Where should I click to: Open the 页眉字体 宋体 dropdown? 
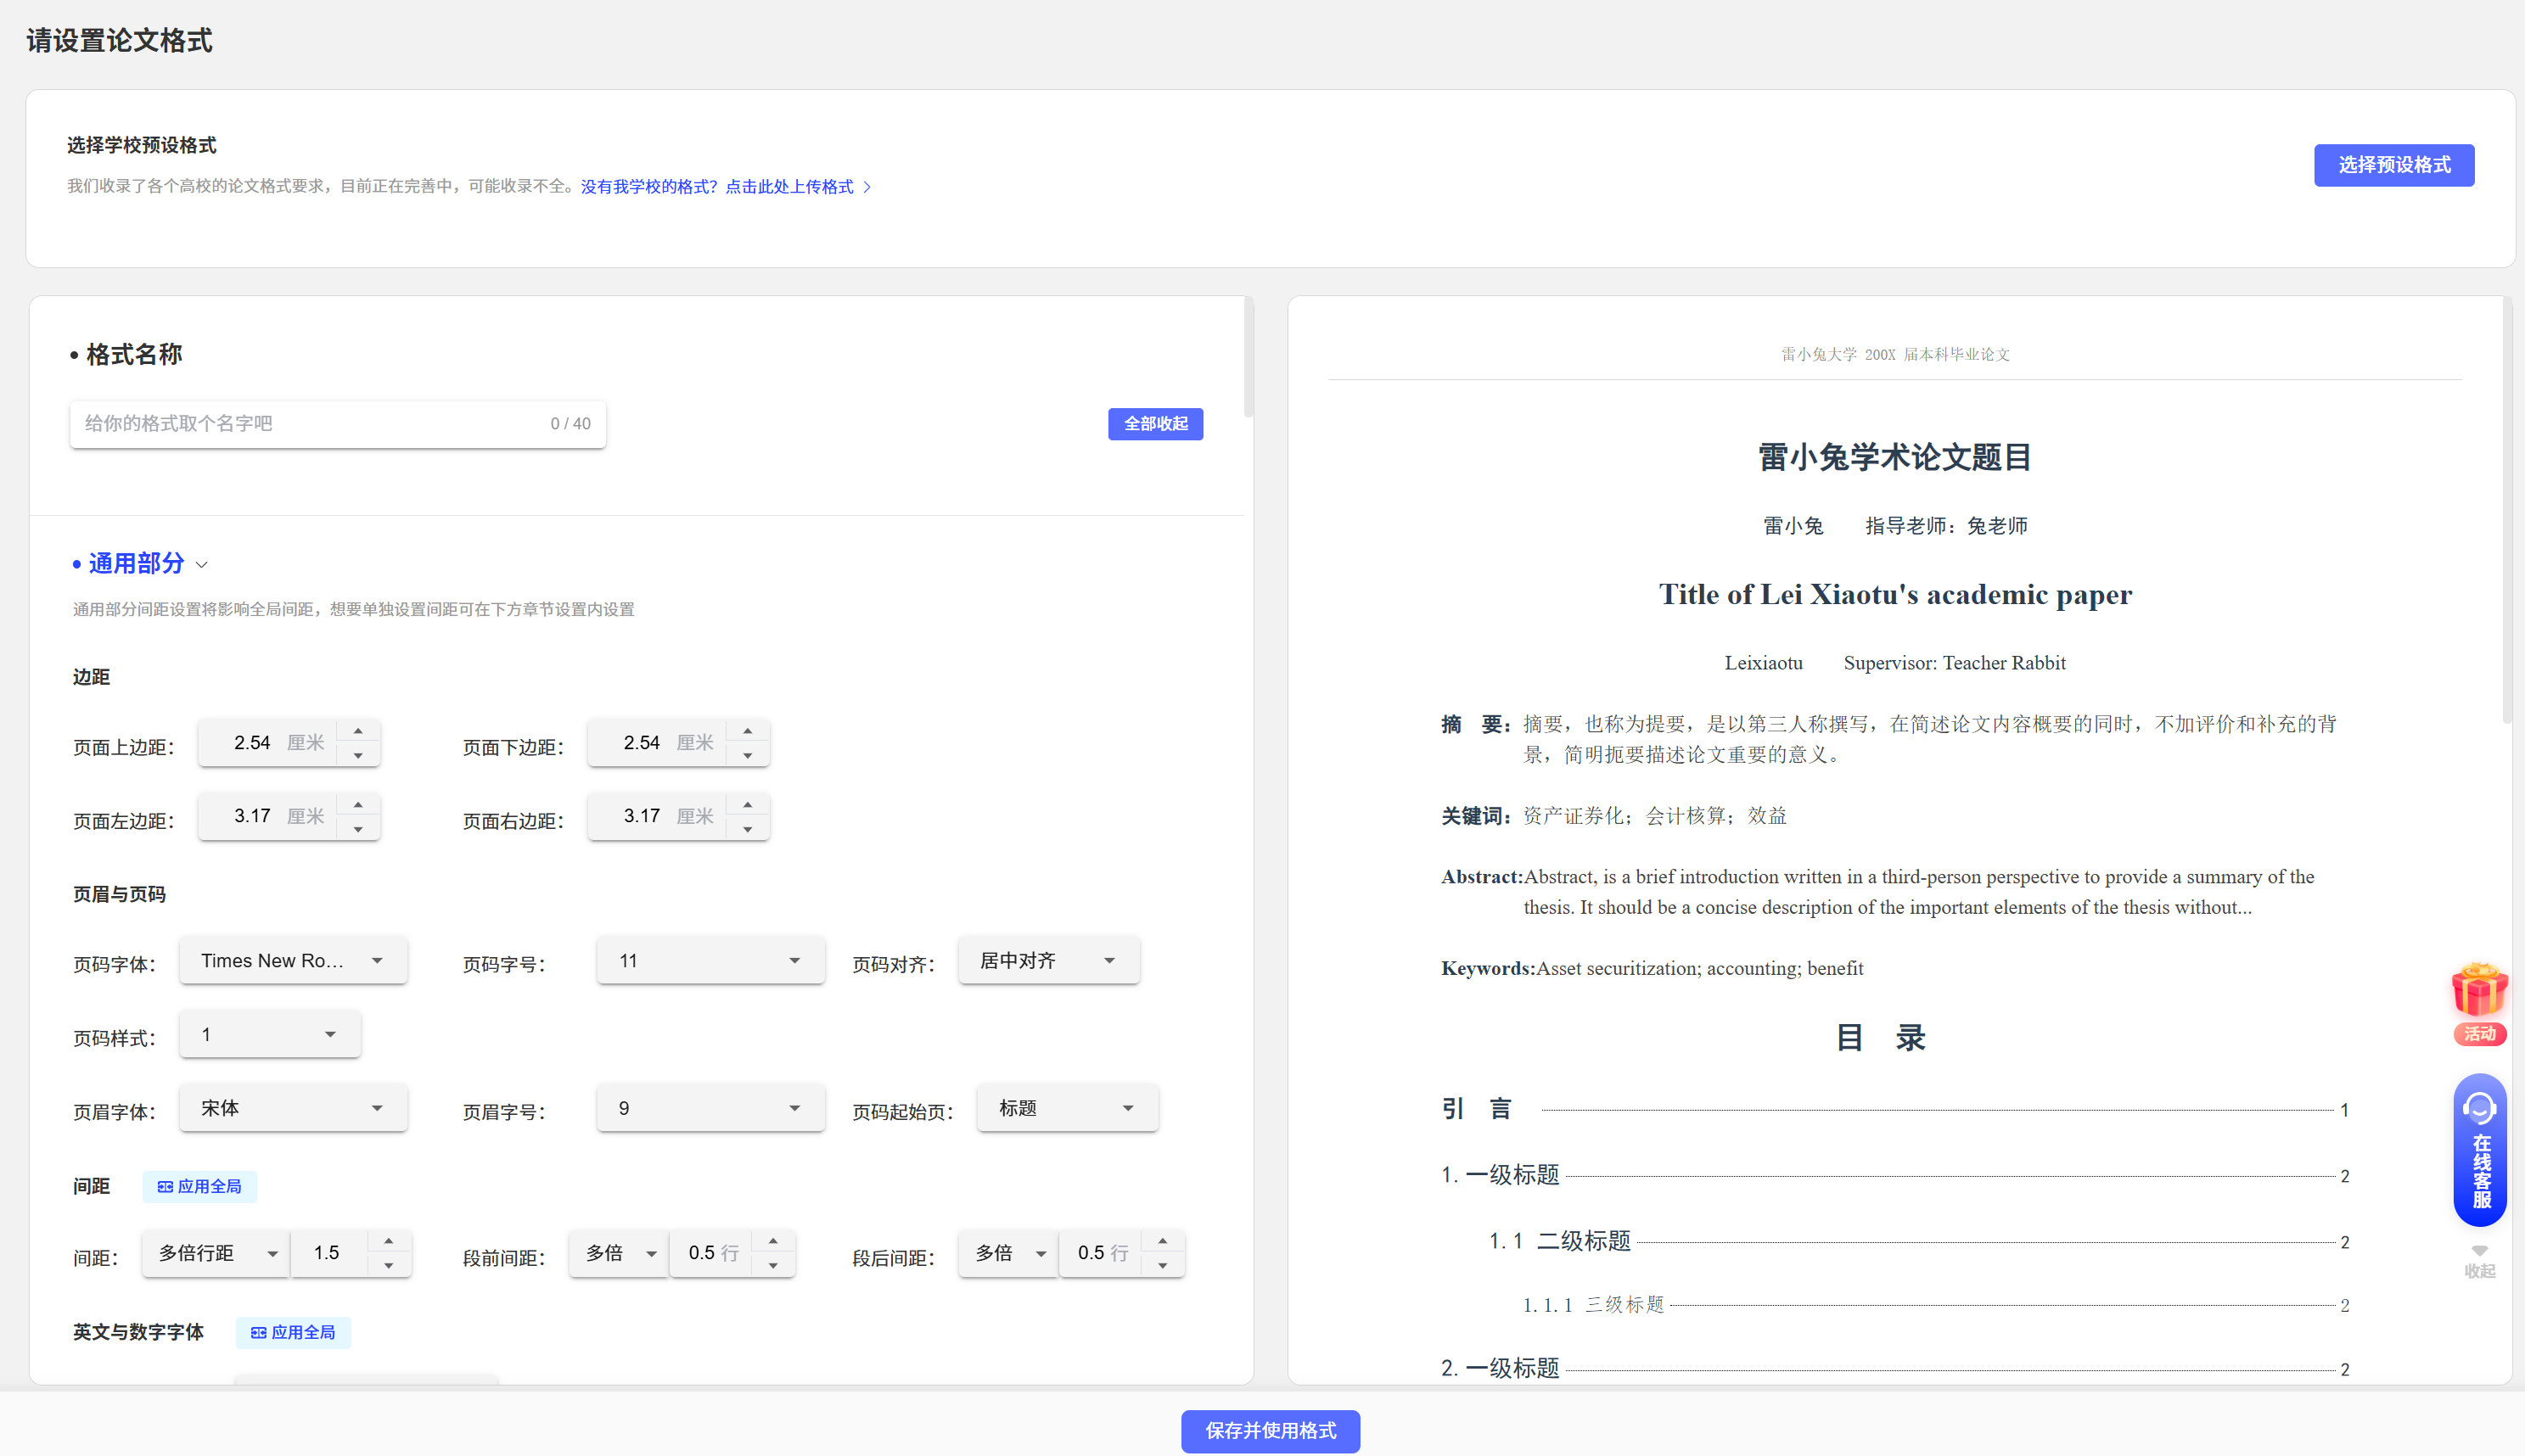tap(292, 1108)
